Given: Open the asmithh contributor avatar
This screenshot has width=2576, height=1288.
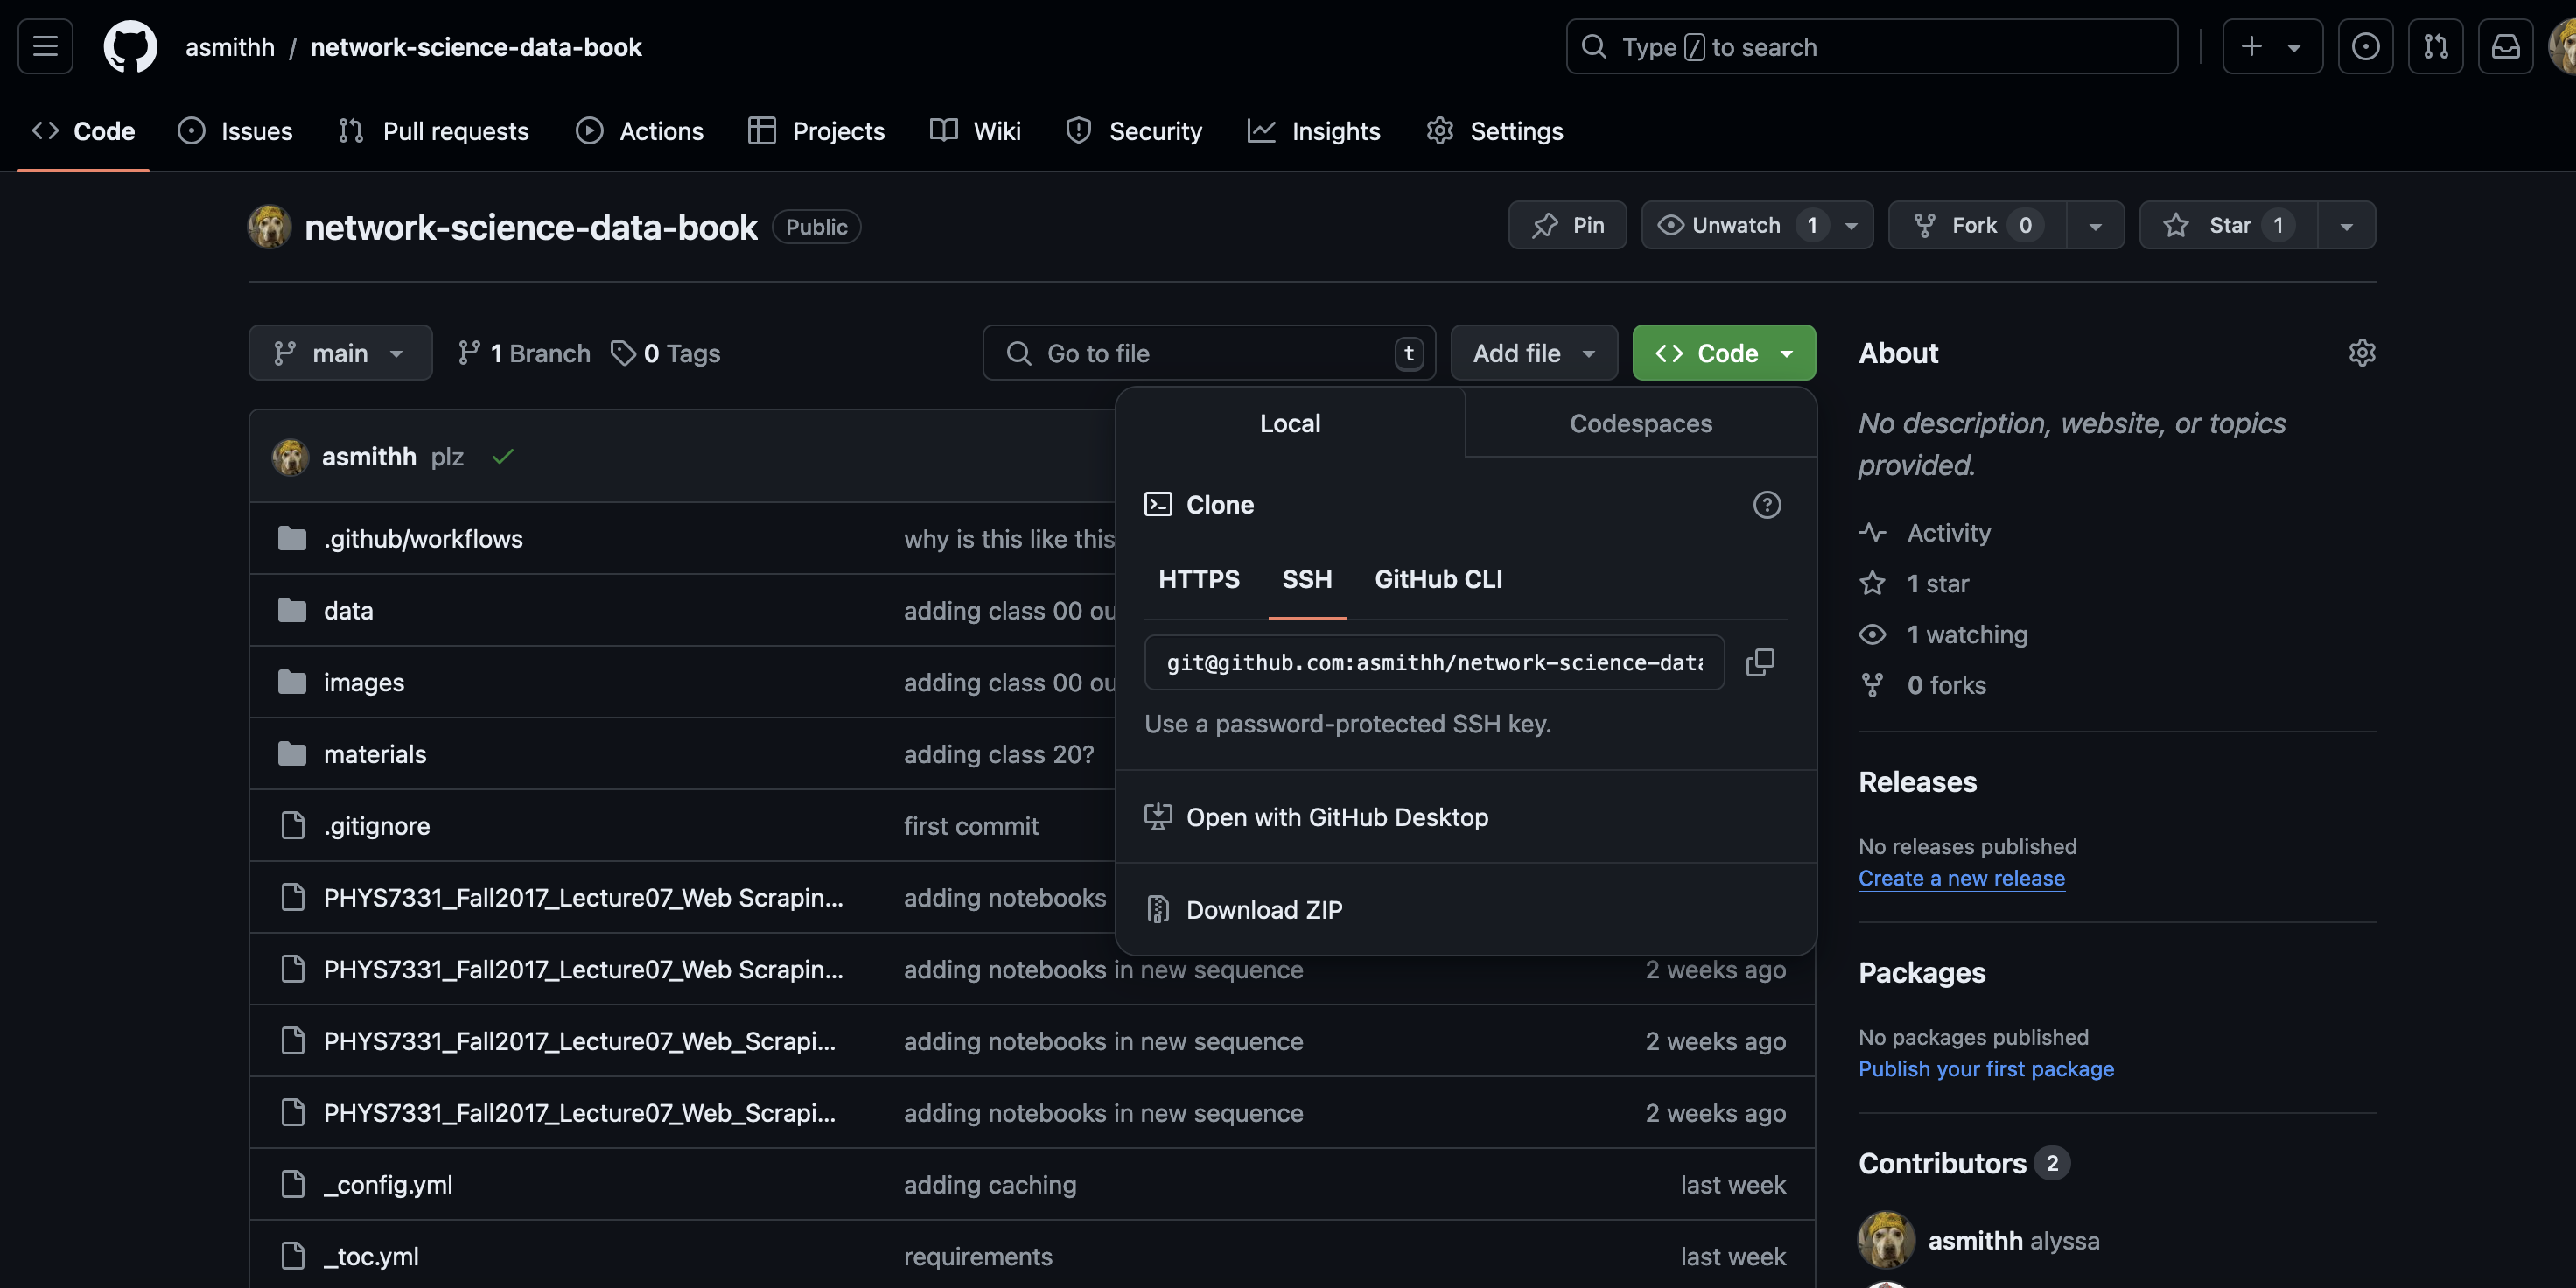Looking at the screenshot, I should [x=1886, y=1240].
